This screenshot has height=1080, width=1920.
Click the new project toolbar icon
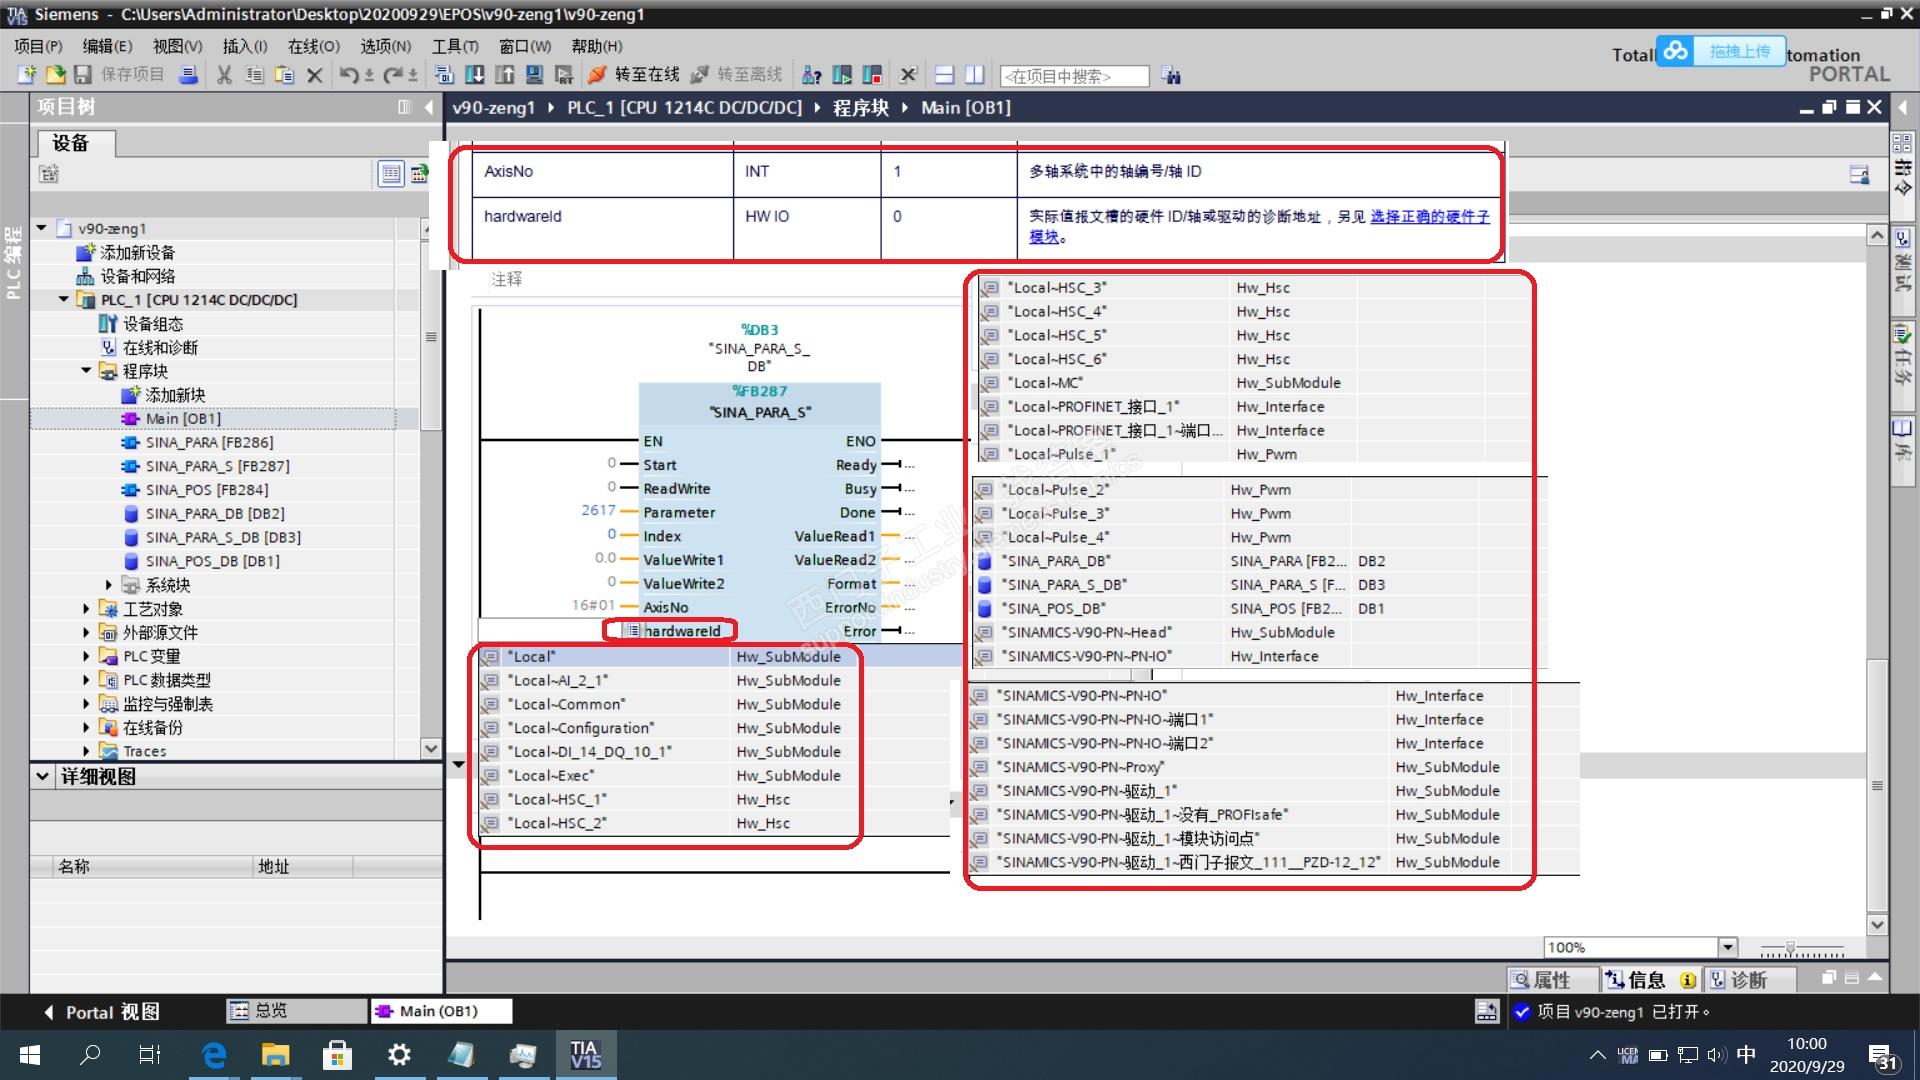click(x=27, y=75)
